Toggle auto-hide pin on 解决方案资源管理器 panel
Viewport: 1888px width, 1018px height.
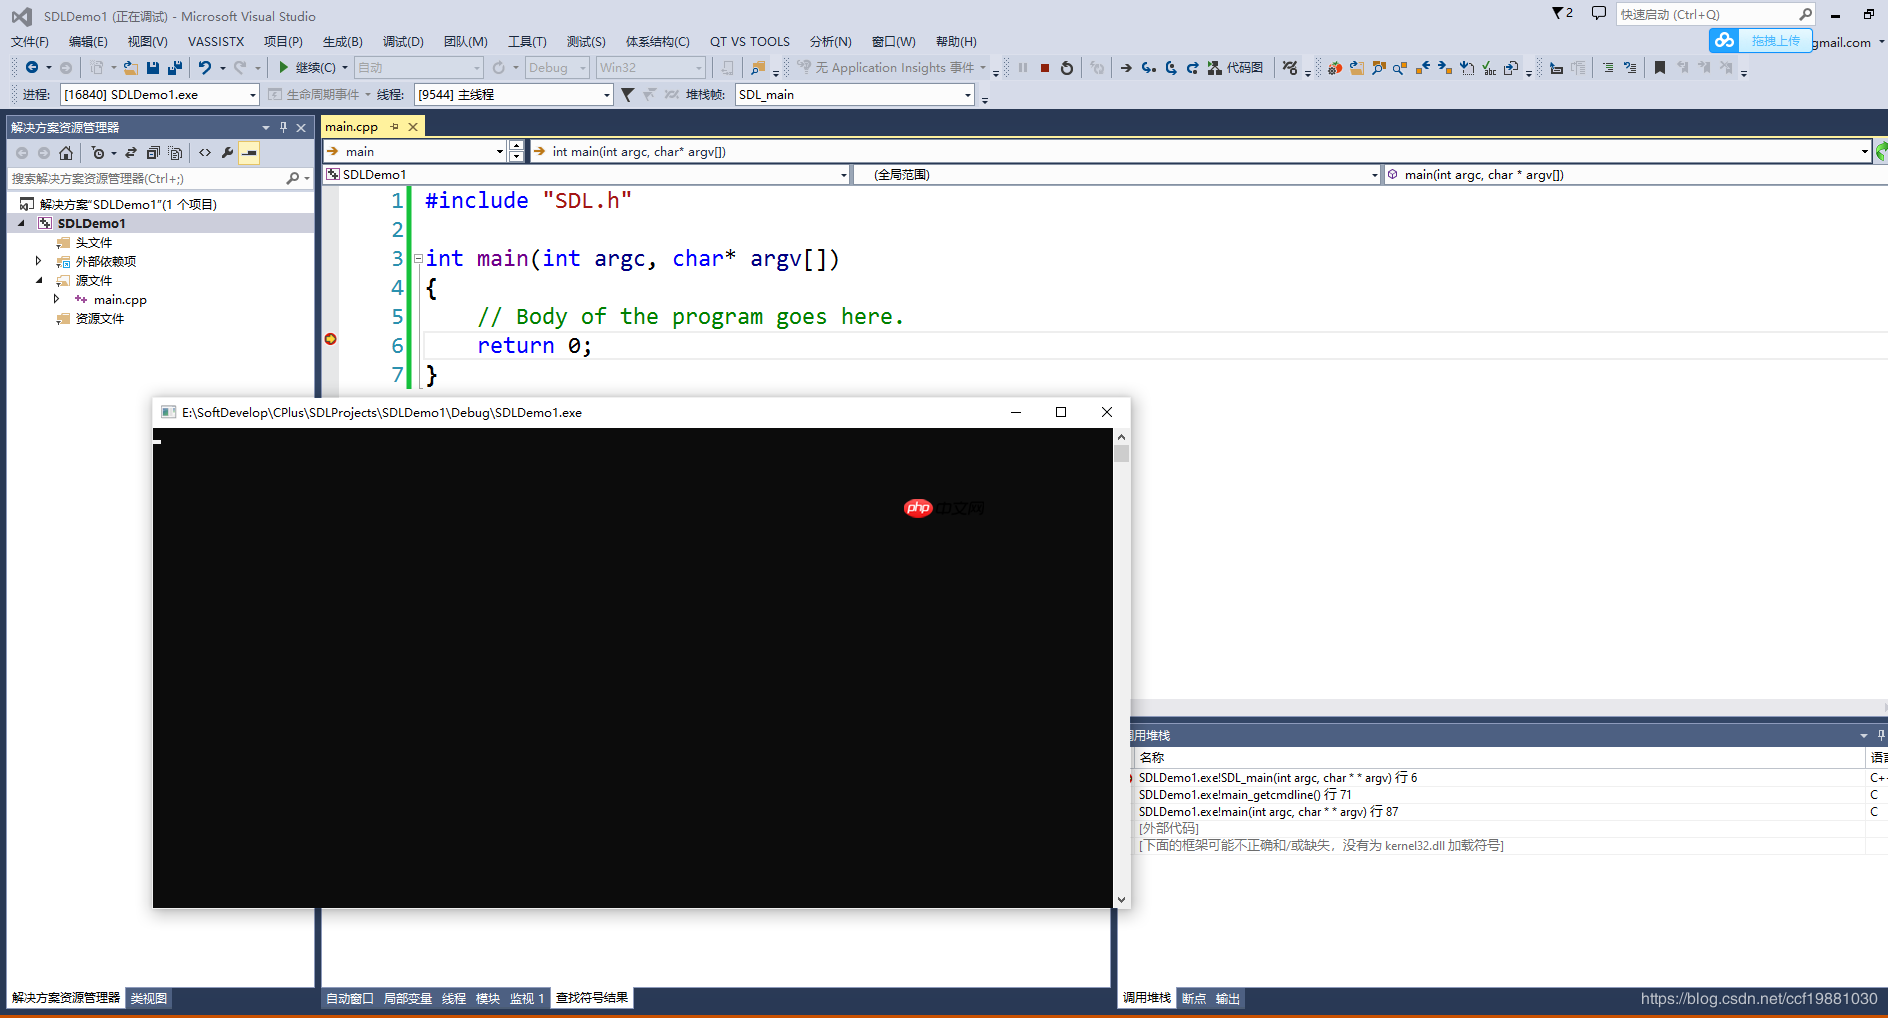pyautogui.click(x=284, y=128)
